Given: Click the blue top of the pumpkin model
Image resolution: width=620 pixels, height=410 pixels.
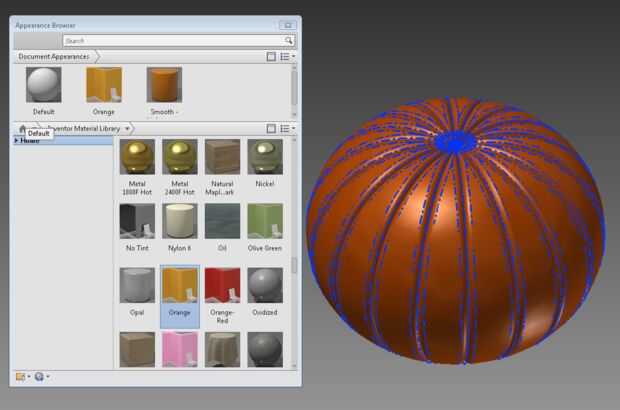Looking at the screenshot, I should tap(455, 142).
